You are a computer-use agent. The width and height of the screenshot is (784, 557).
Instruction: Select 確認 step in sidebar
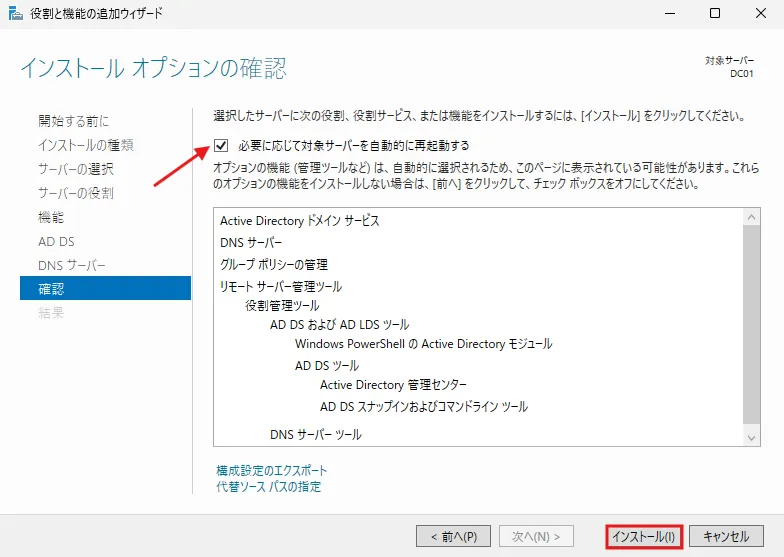106,288
